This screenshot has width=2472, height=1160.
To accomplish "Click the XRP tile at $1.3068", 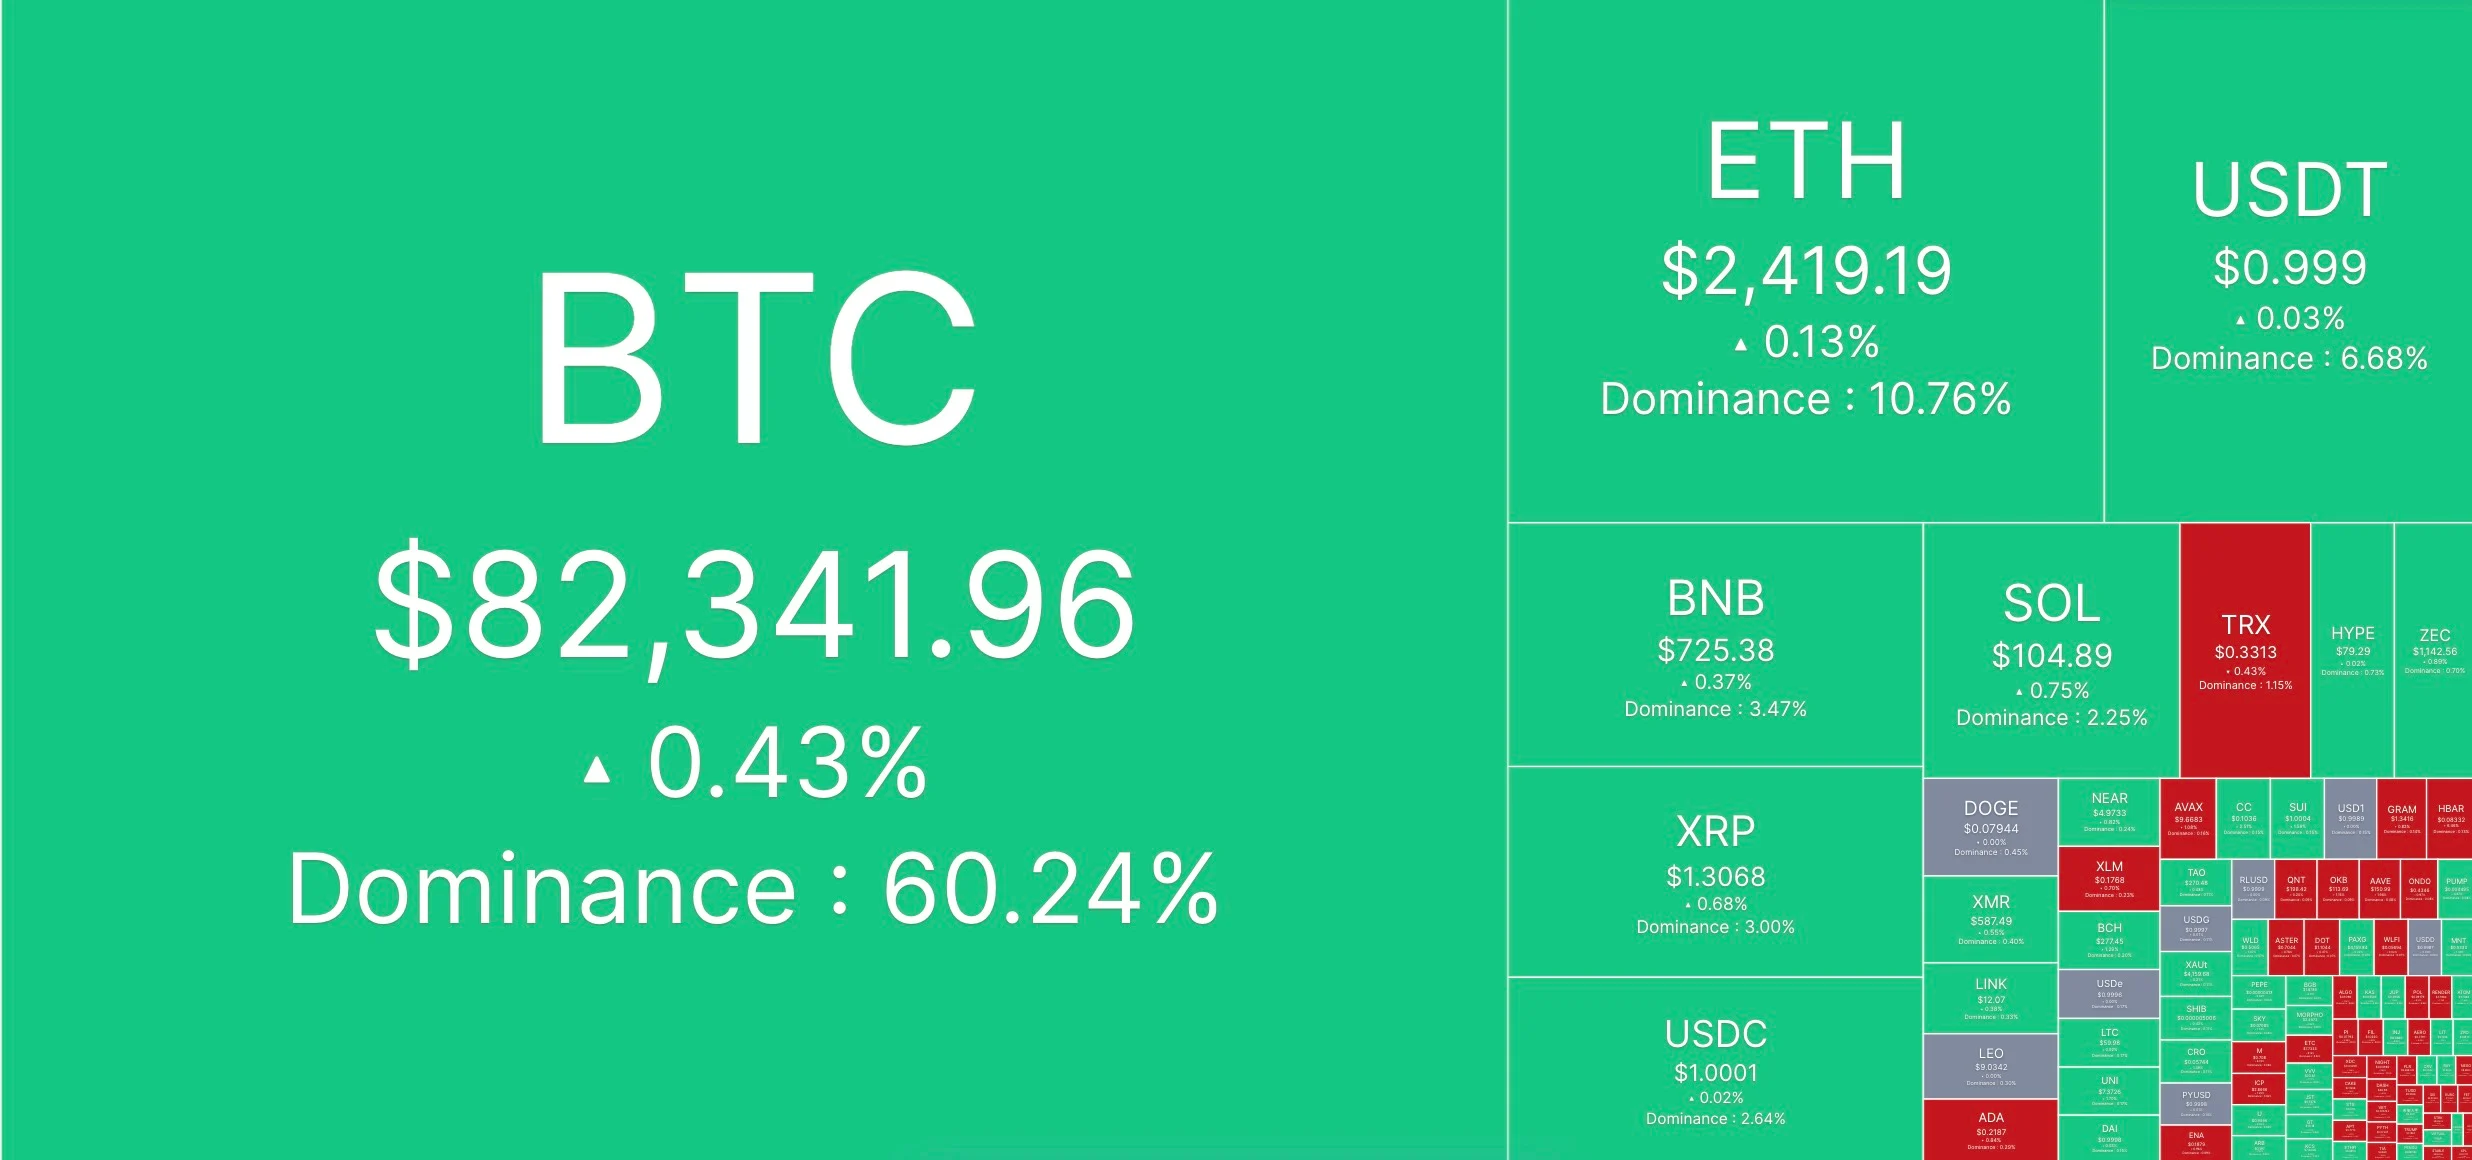I will [1715, 872].
